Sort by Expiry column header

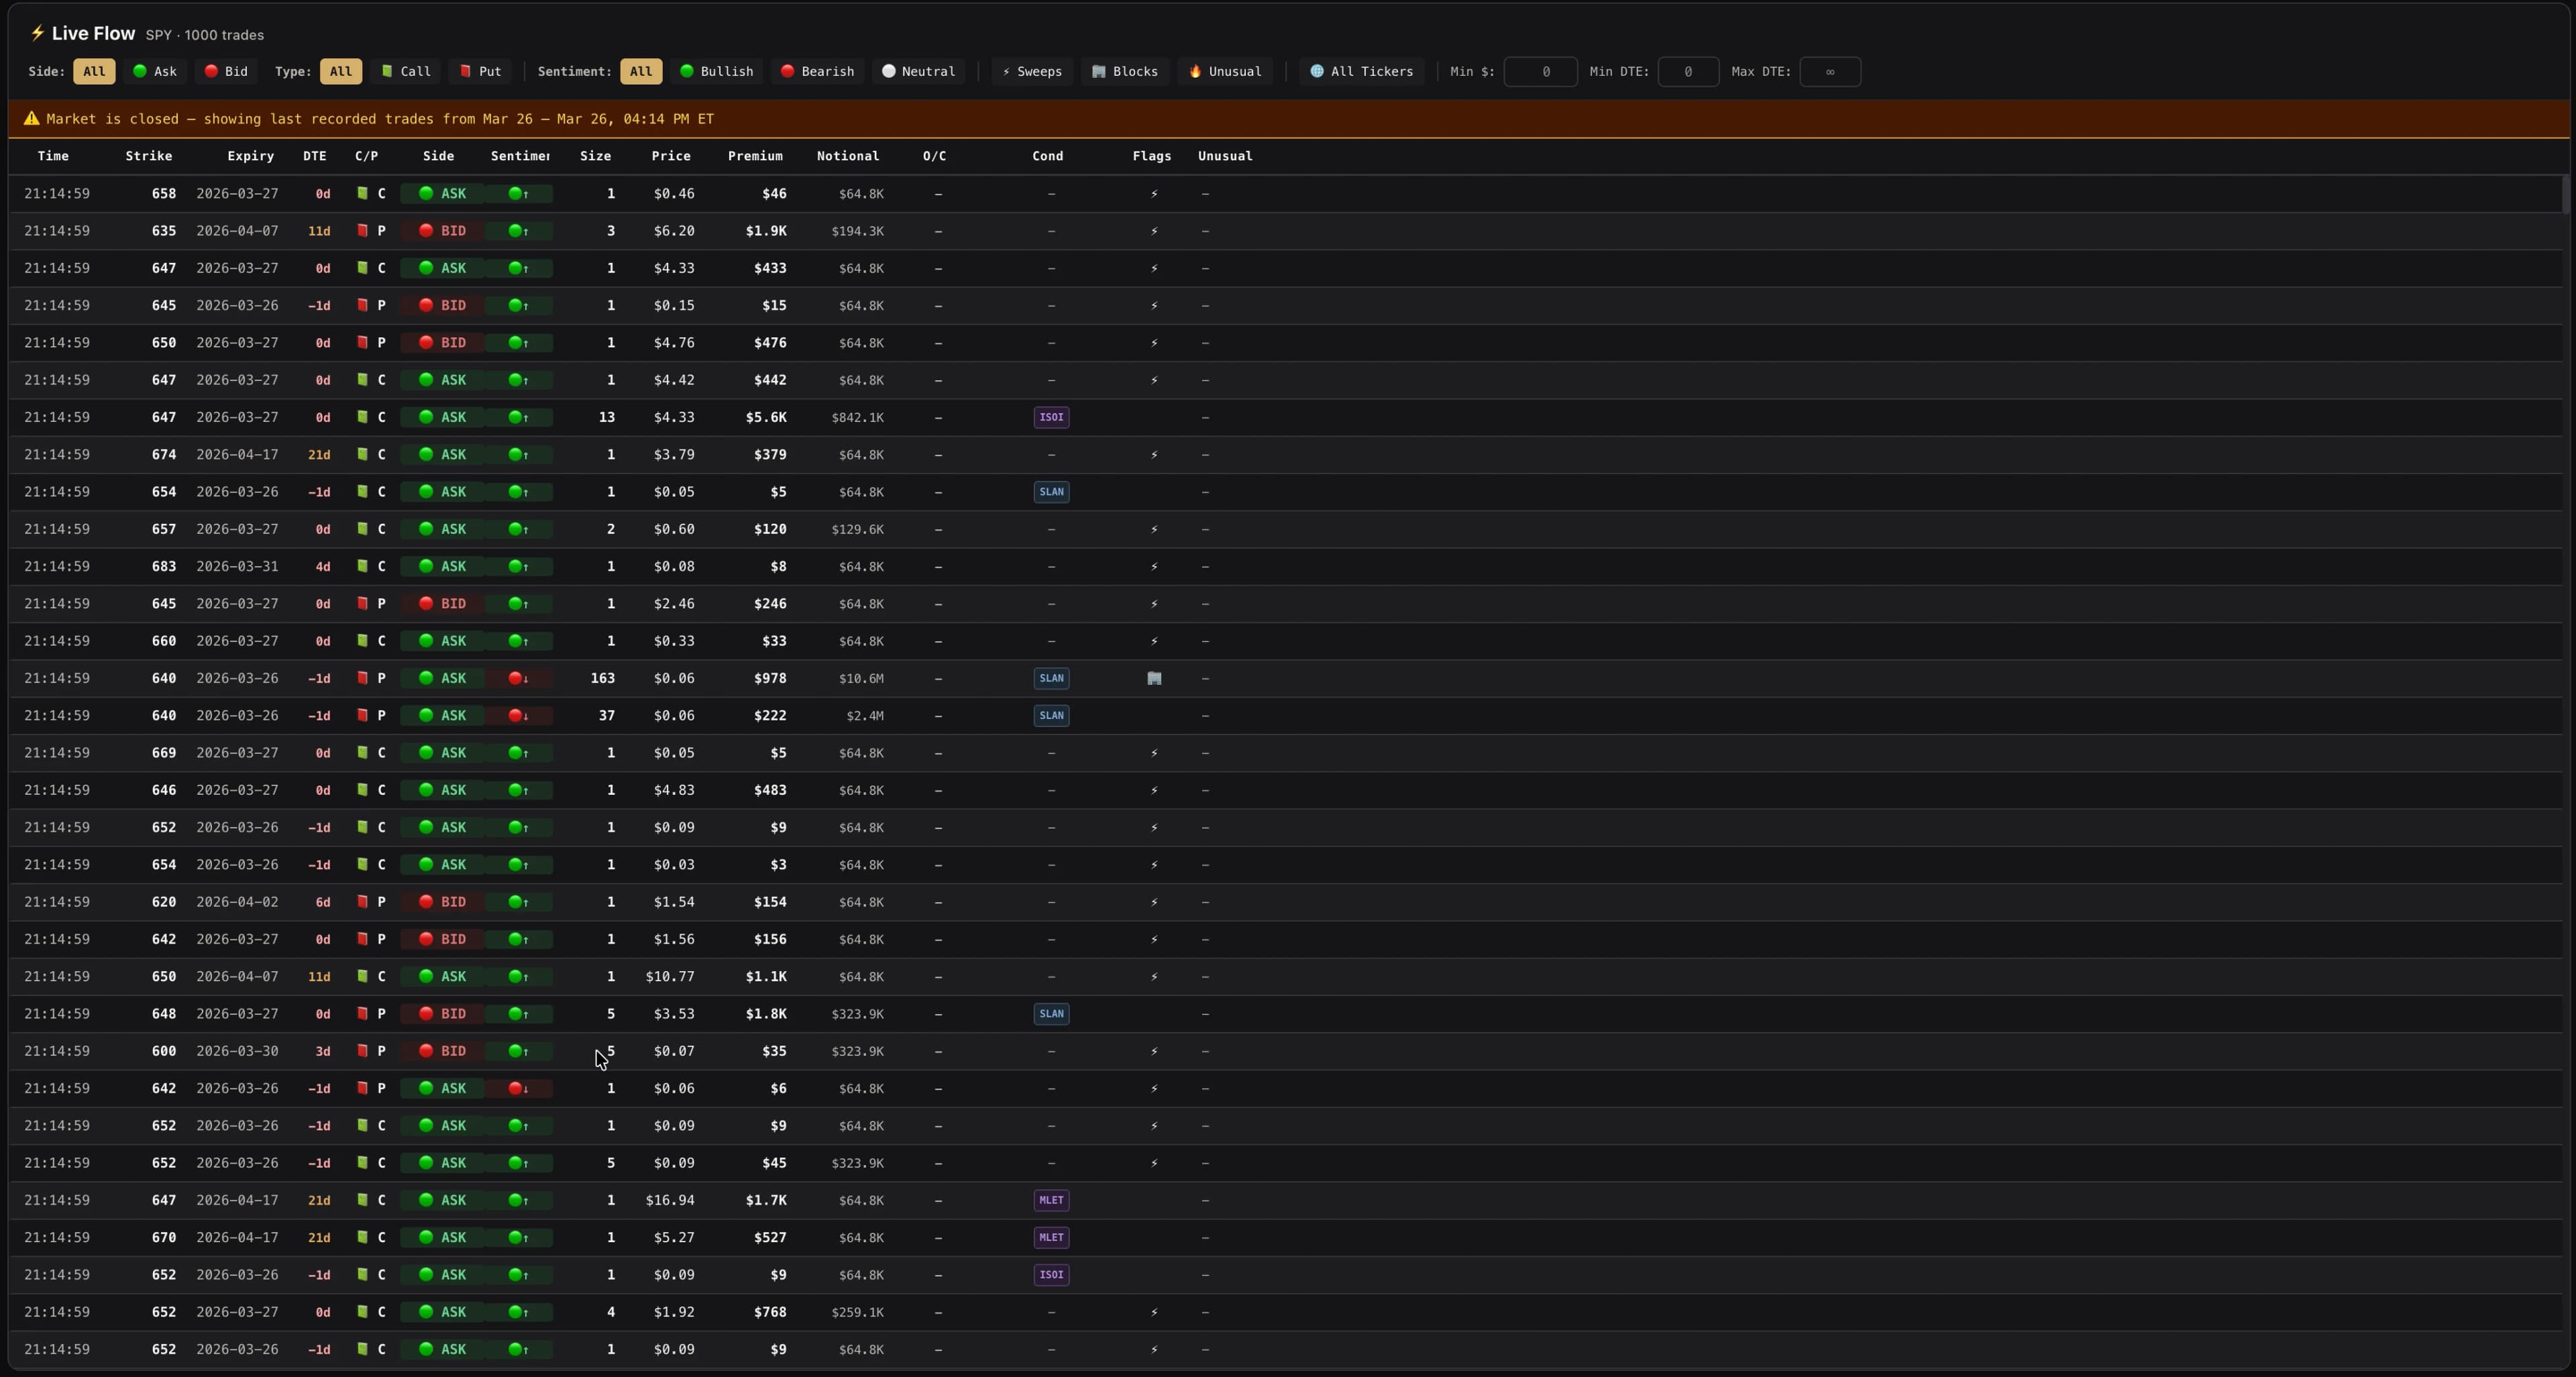(x=250, y=156)
